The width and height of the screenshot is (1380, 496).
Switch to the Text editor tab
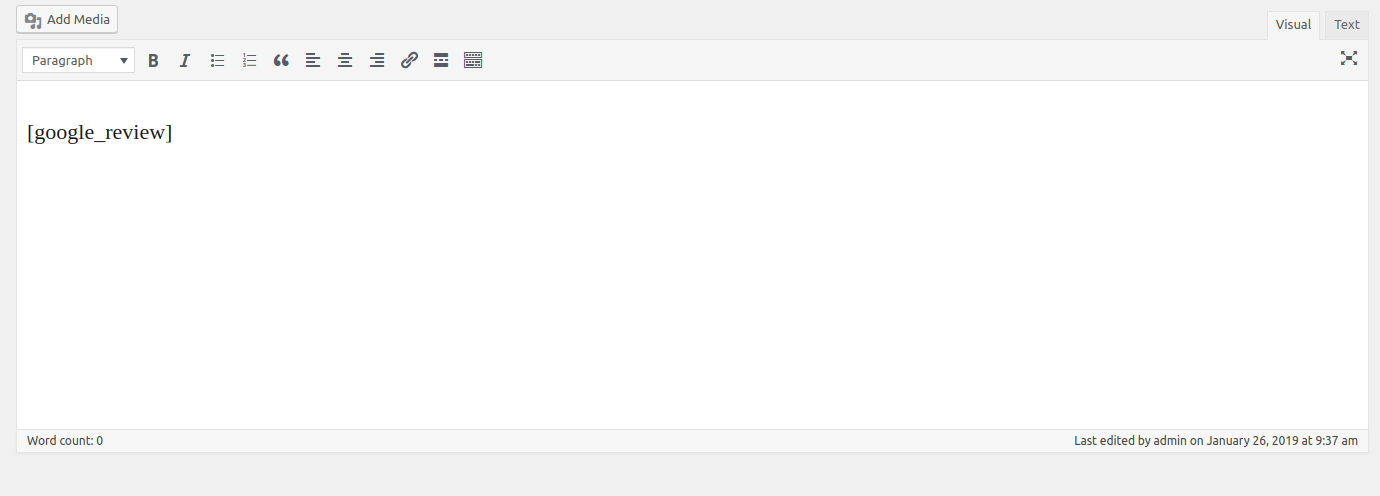click(x=1347, y=25)
